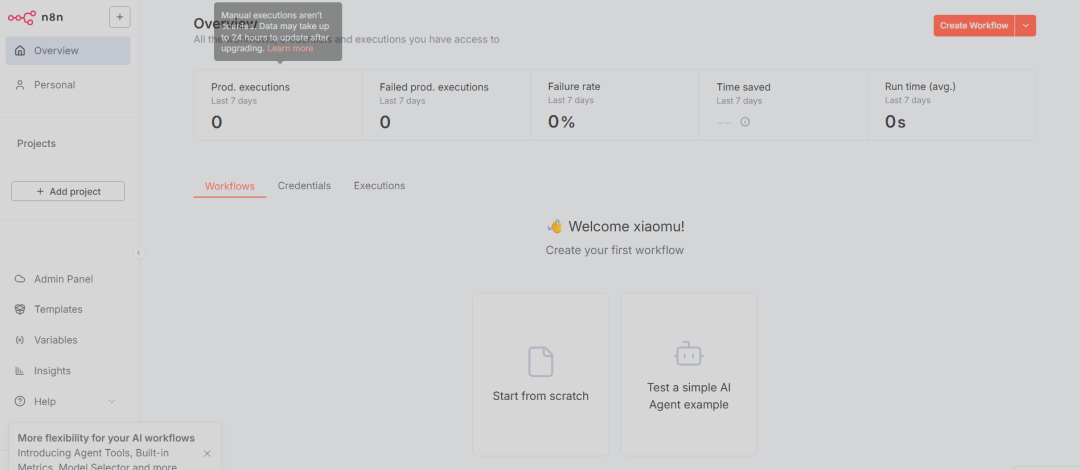Click the blank file icon

tap(541, 362)
